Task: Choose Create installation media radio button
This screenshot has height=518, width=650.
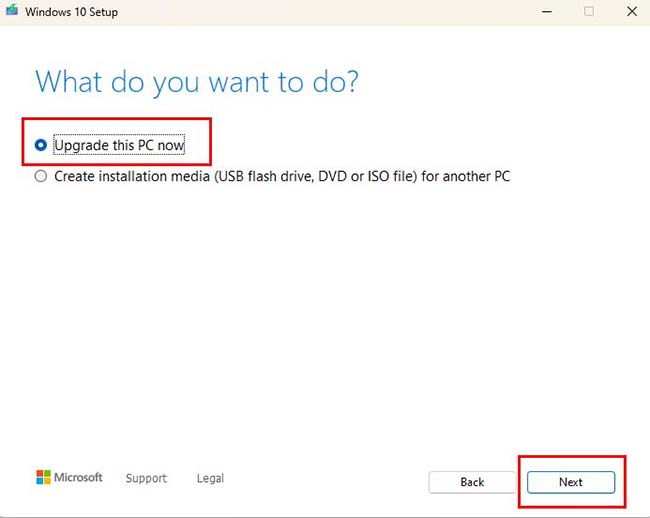Action: click(41, 176)
